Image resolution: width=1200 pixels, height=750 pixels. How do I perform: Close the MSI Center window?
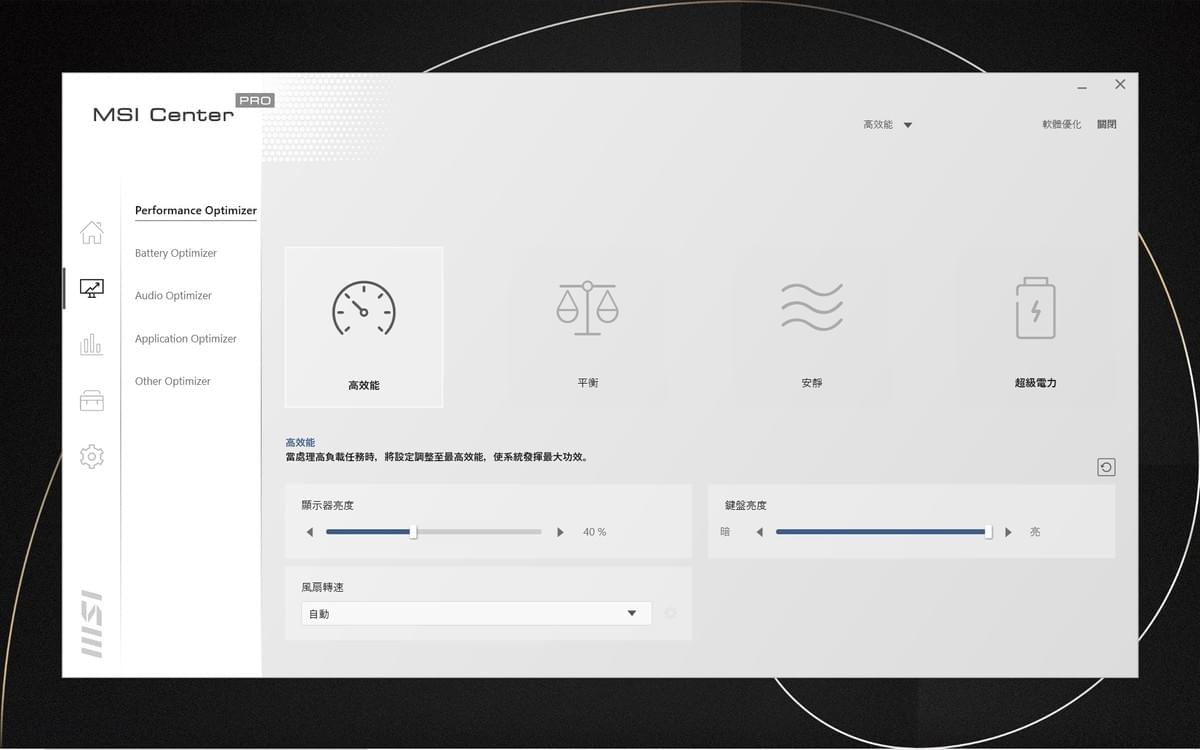(x=1120, y=85)
